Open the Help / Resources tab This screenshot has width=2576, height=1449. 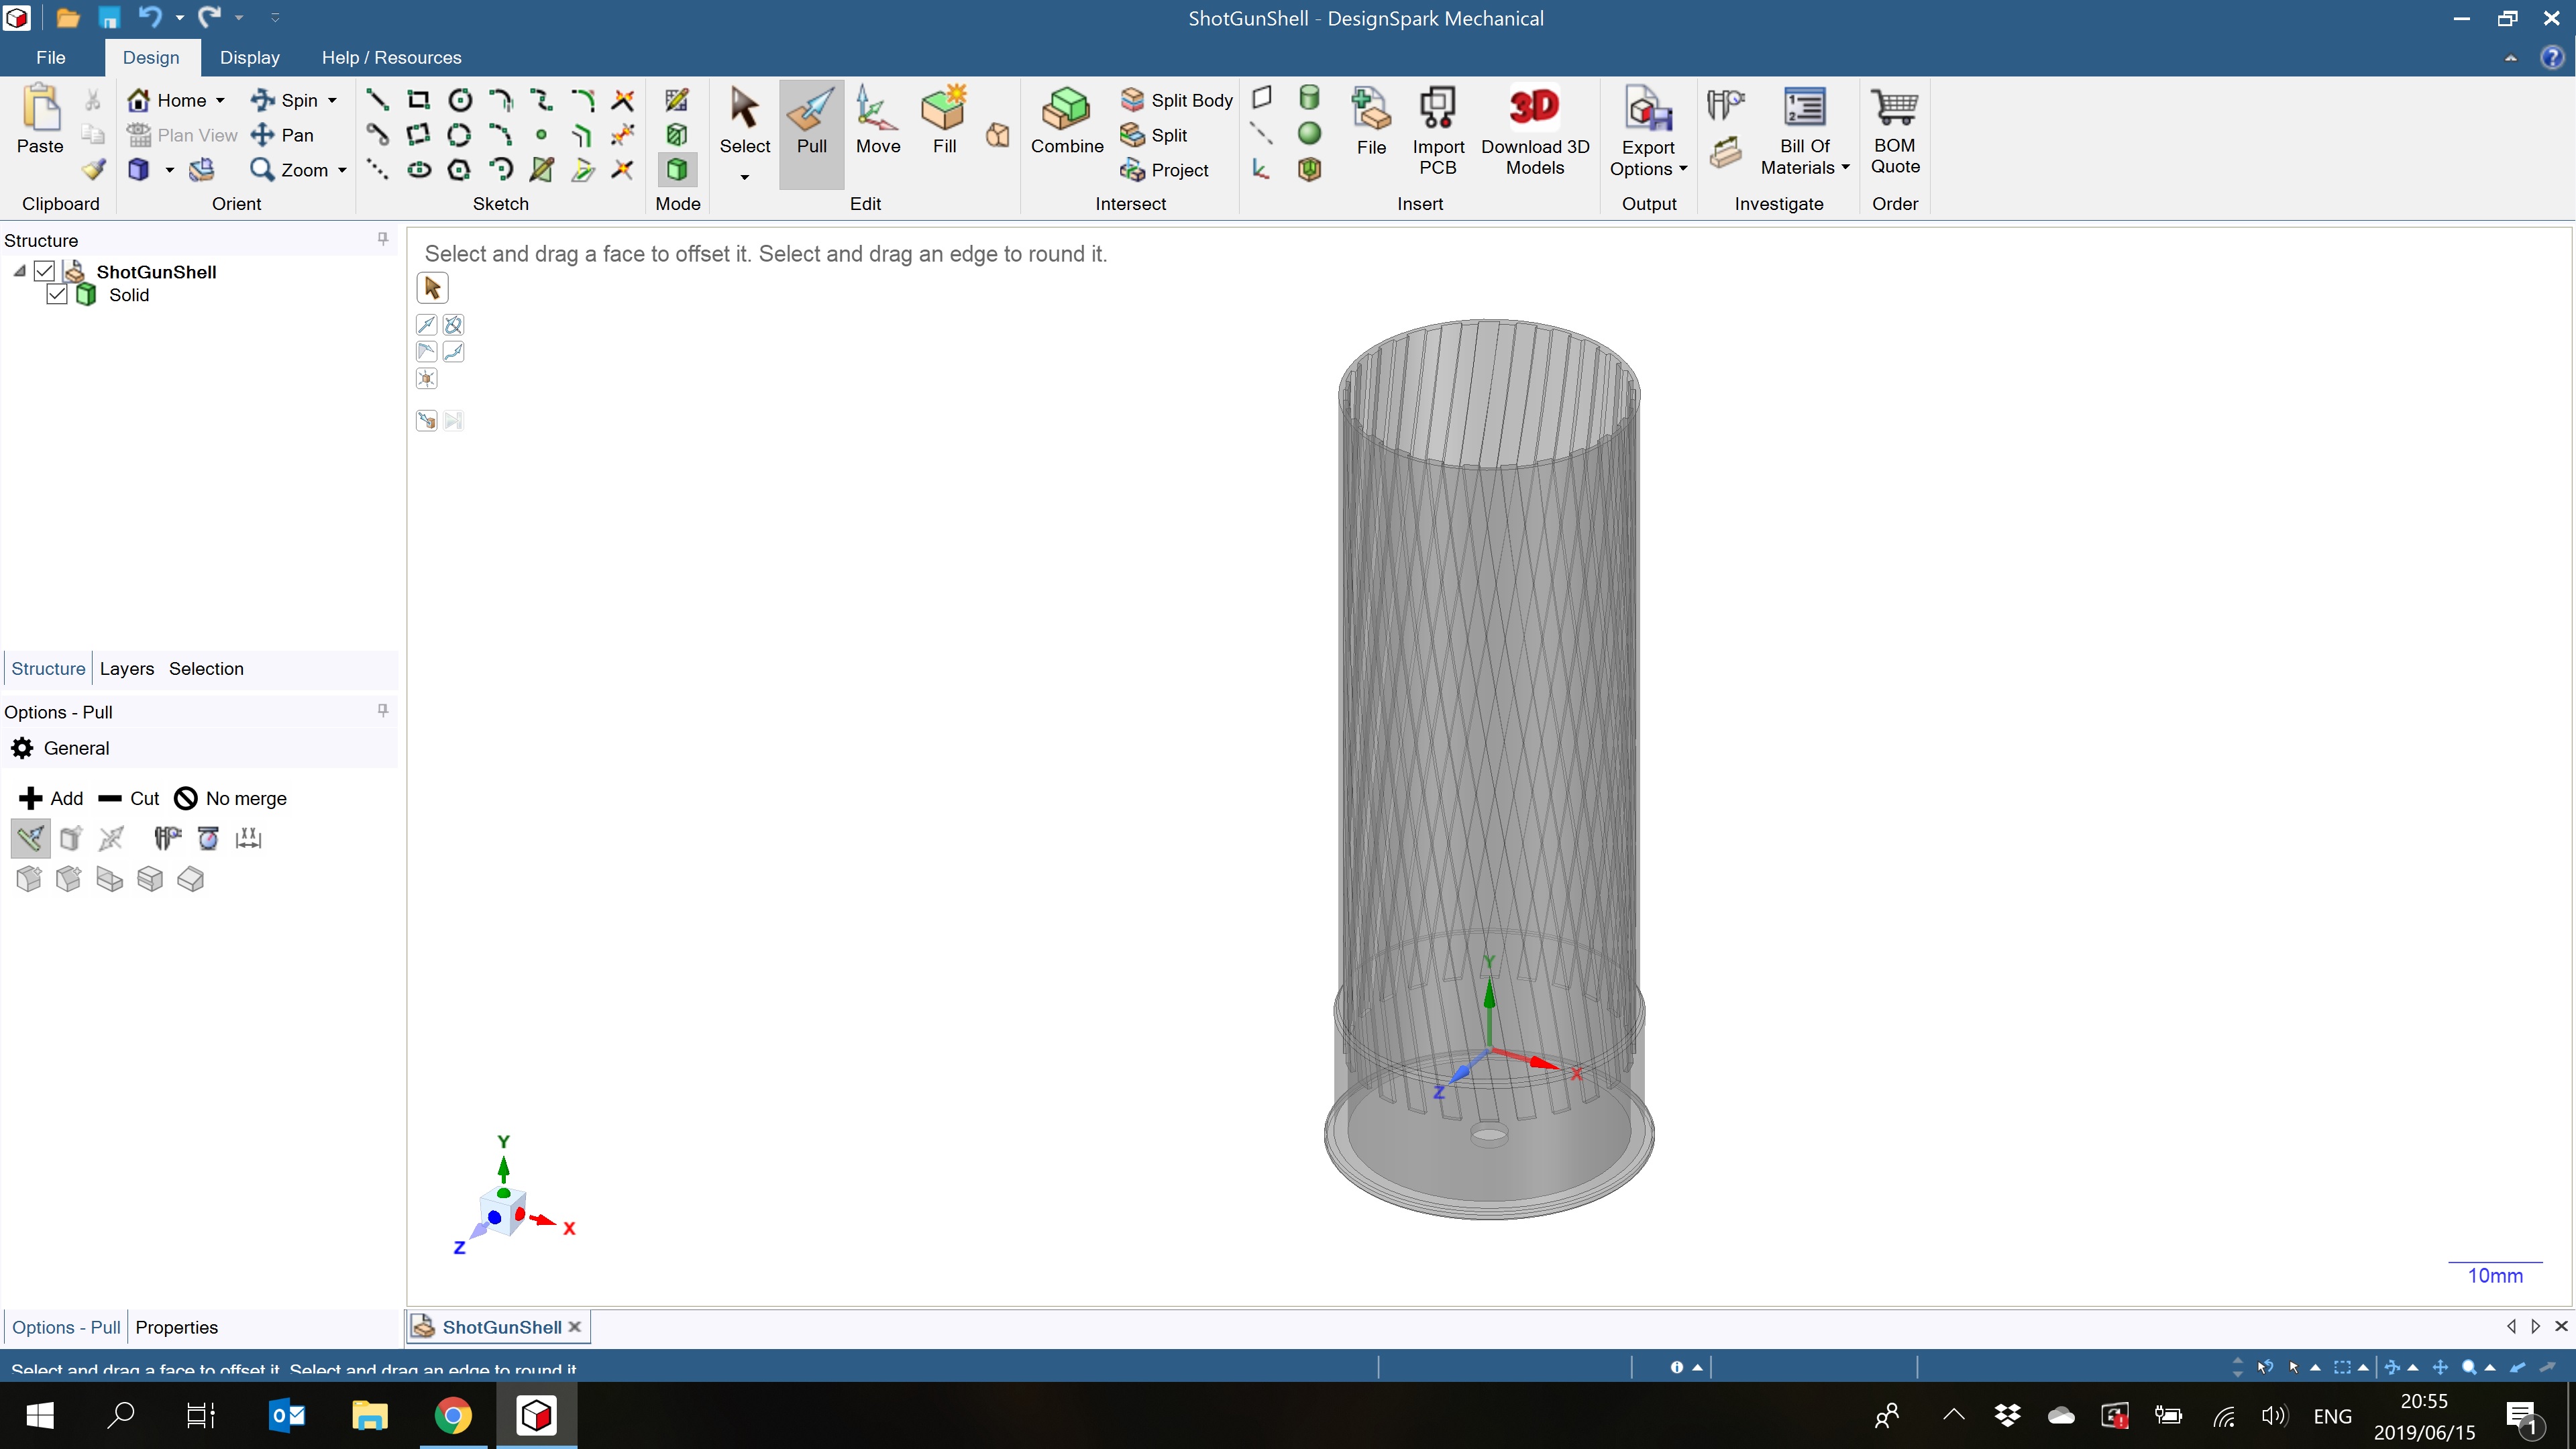(x=391, y=57)
